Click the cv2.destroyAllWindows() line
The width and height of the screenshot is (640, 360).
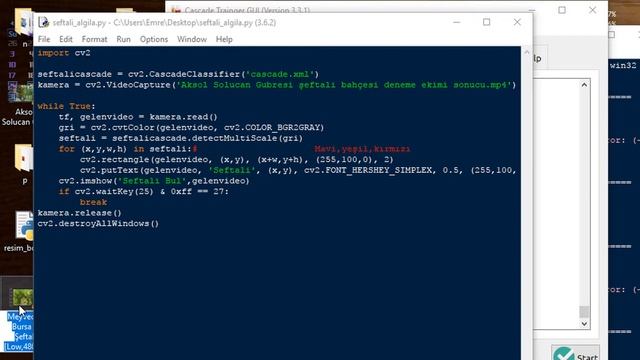pyautogui.click(x=98, y=223)
